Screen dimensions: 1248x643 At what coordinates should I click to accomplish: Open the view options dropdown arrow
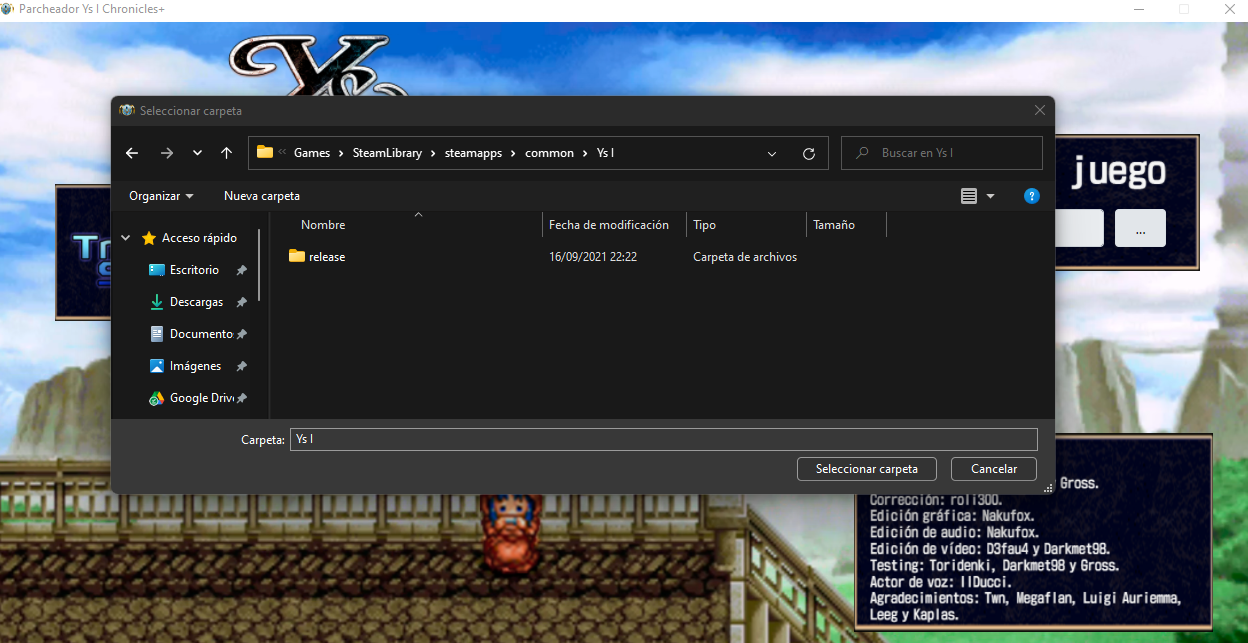990,196
